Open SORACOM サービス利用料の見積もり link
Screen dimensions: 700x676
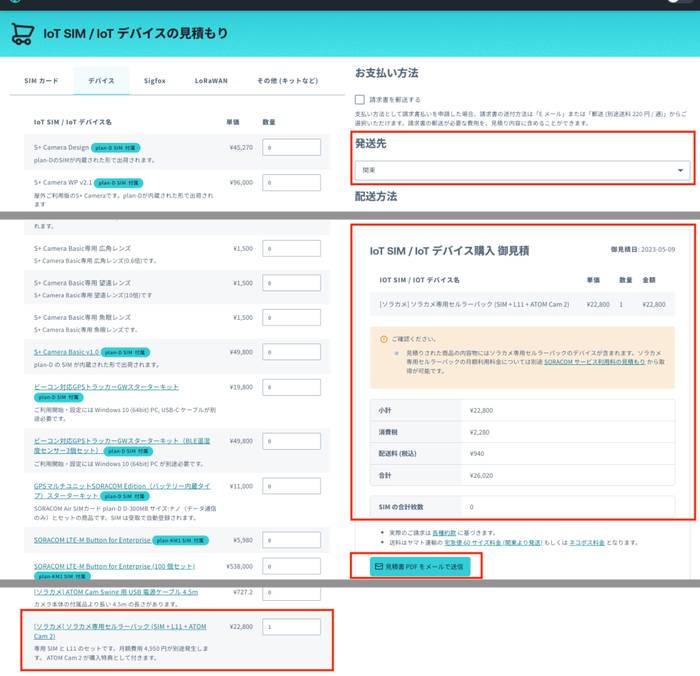click(x=595, y=362)
